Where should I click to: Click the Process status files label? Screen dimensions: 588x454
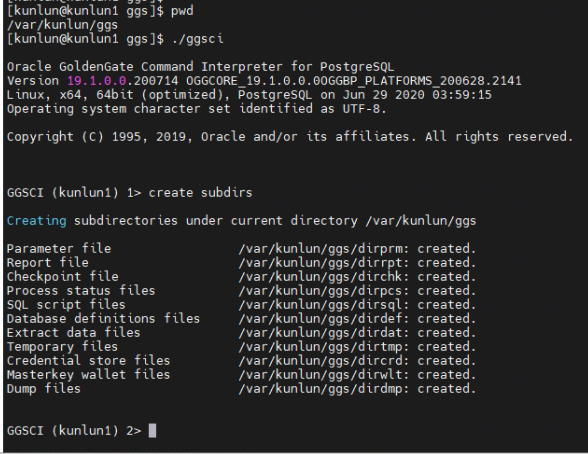[81, 291]
